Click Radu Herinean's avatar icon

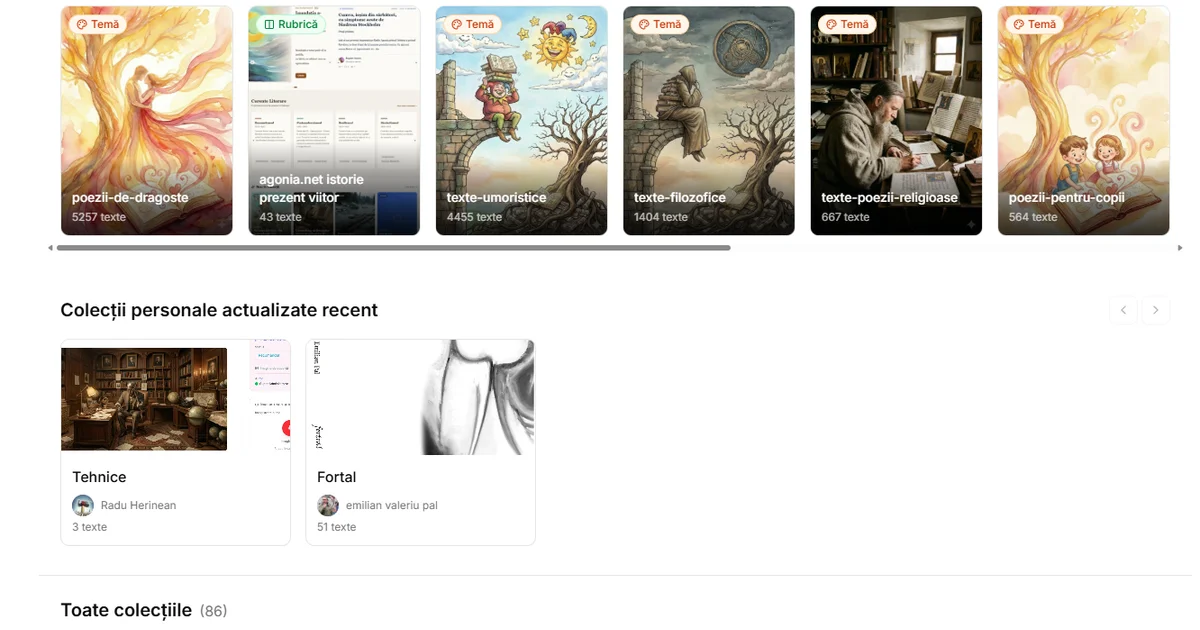coord(83,505)
